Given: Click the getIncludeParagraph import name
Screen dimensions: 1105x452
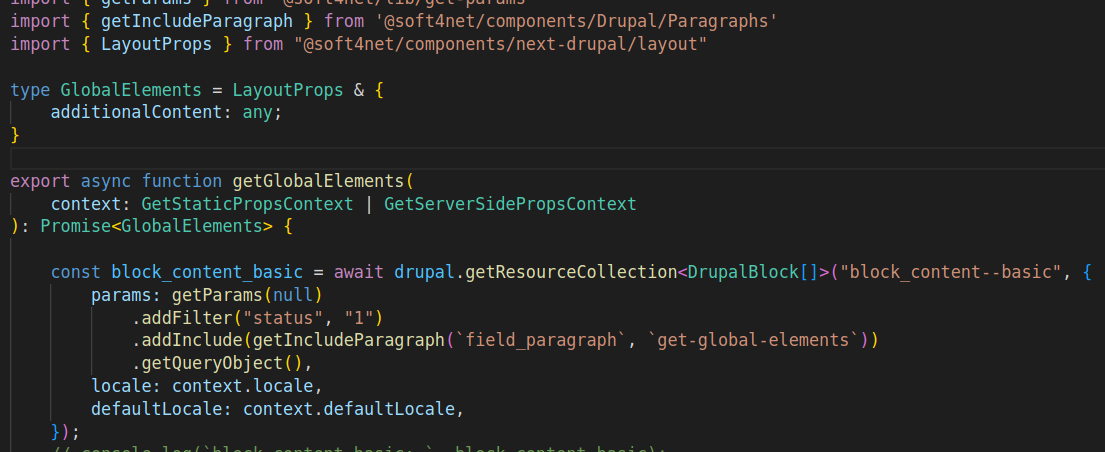Looking at the screenshot, I should 197,21.
